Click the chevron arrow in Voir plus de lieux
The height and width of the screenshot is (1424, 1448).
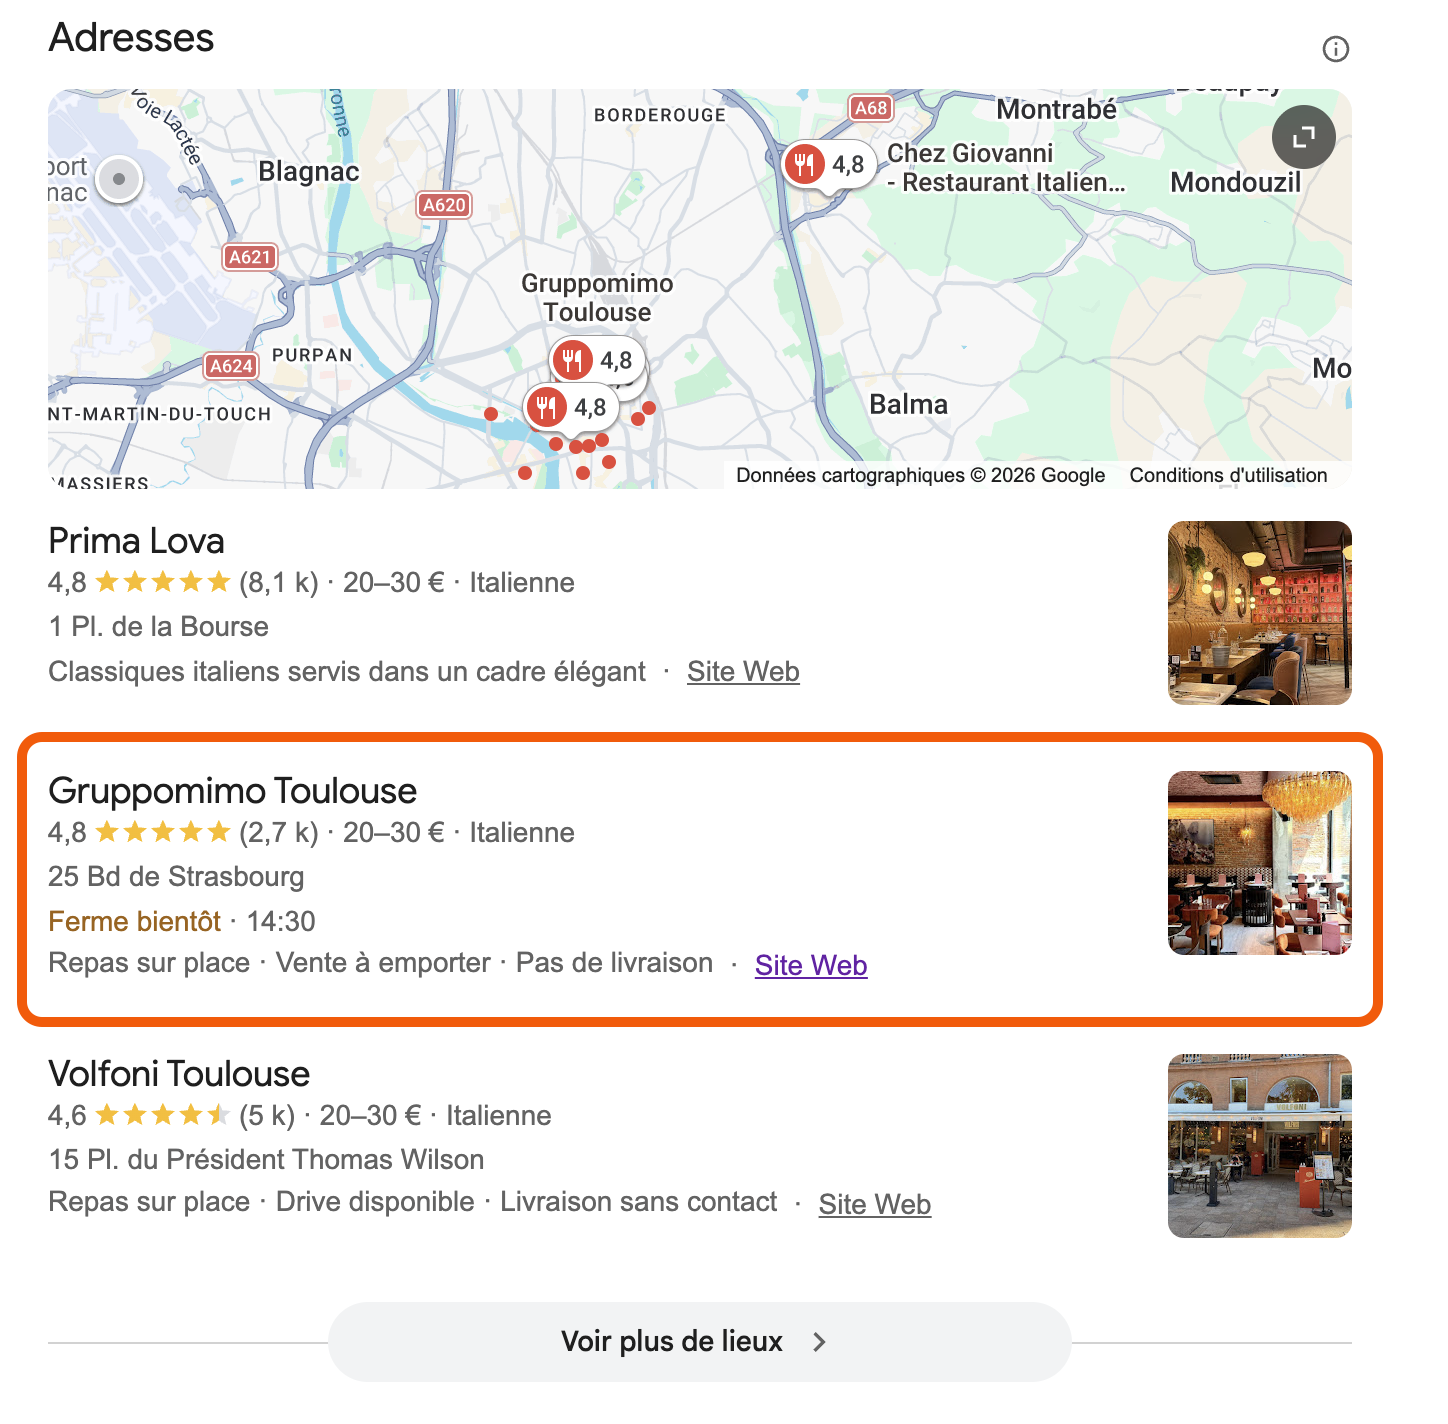(819, 1342)
